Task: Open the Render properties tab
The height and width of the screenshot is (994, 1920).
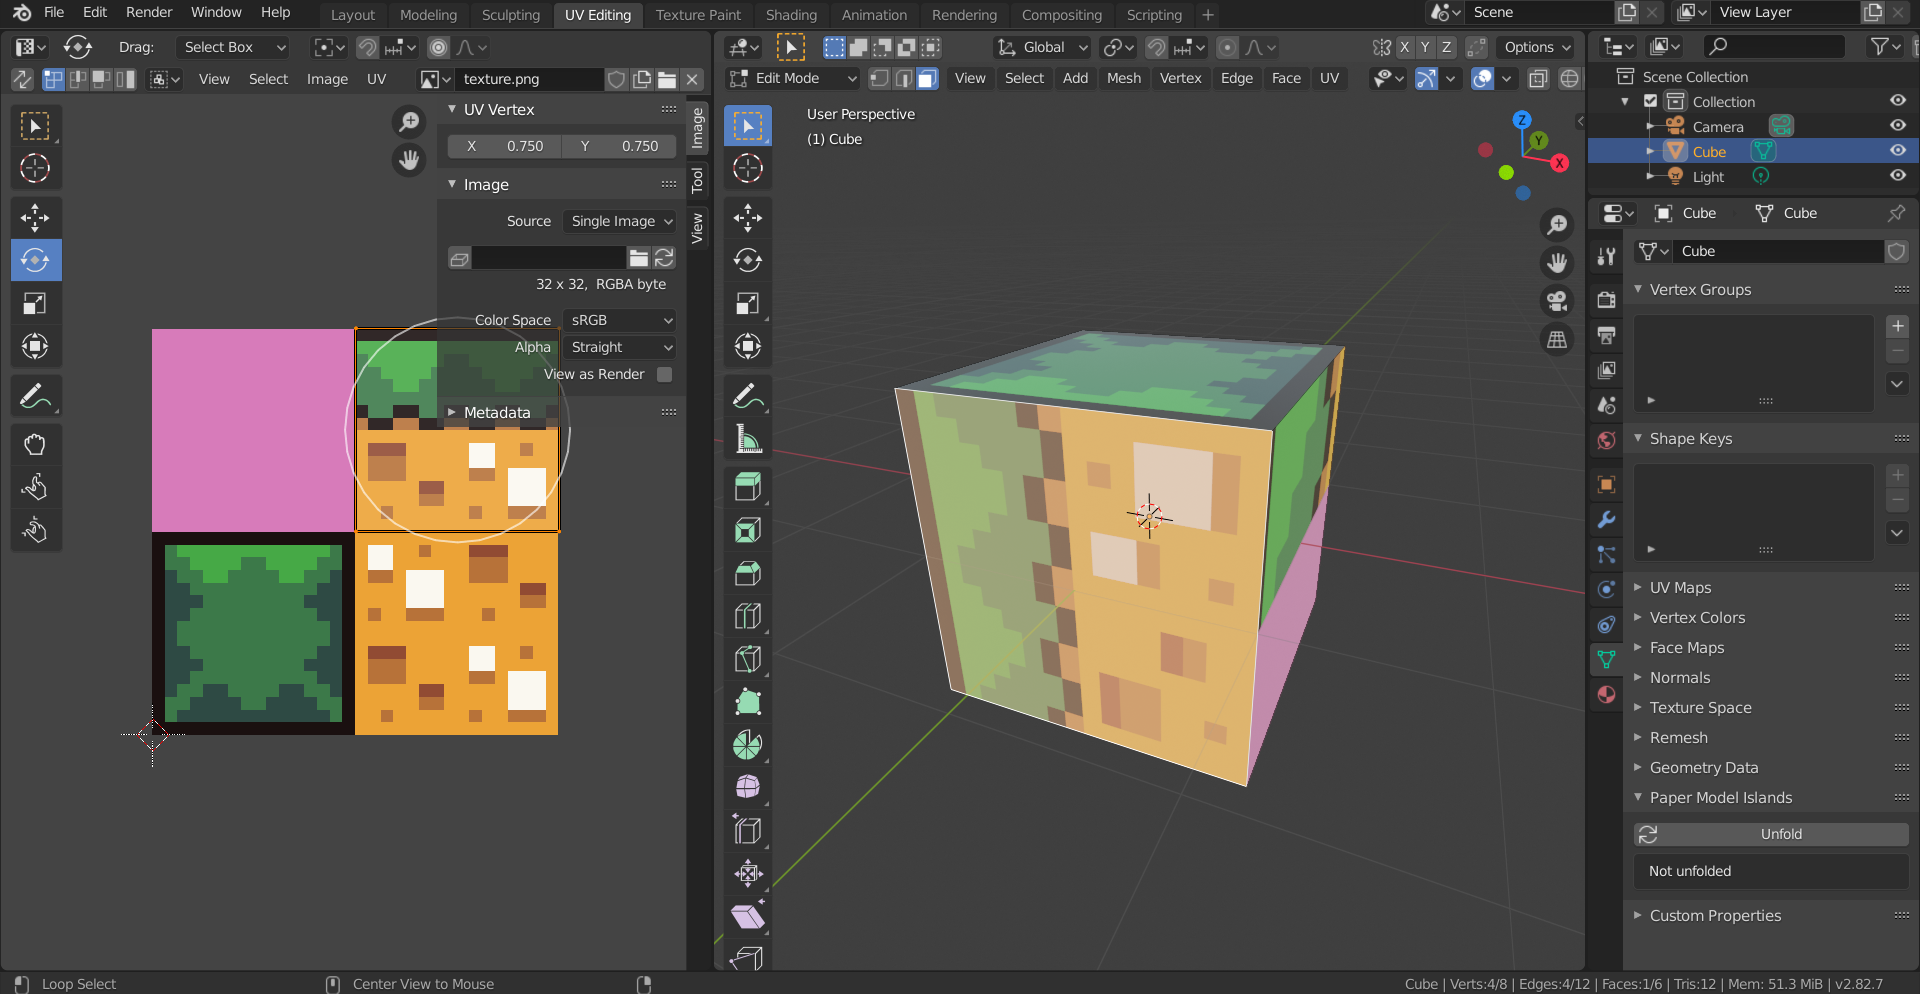Action: 1606,300
